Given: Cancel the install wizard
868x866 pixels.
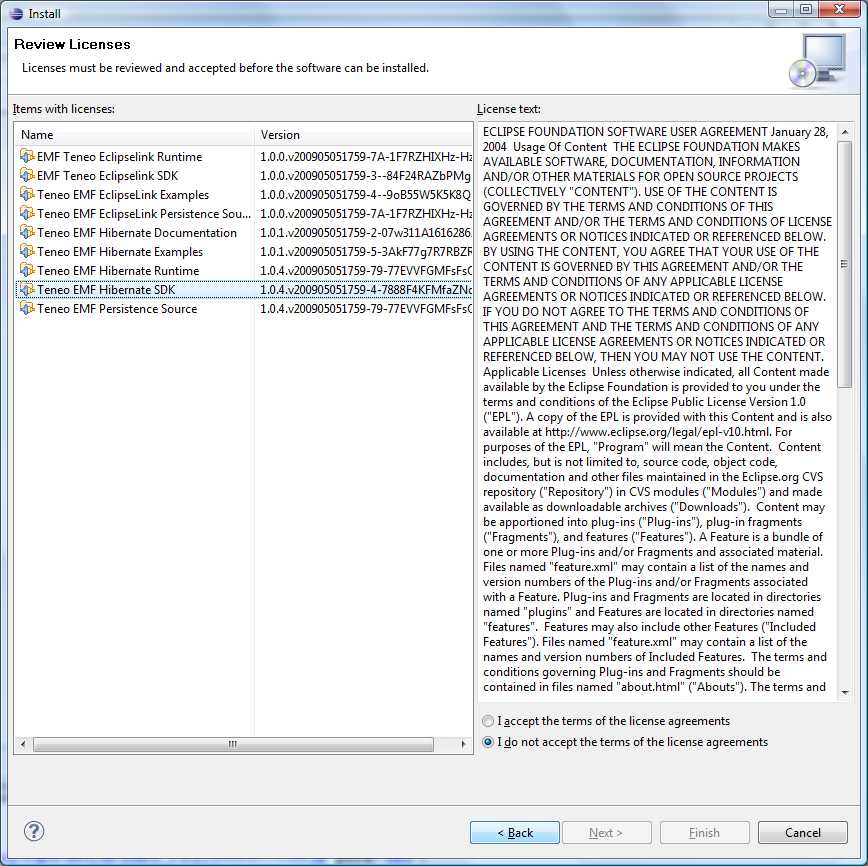Looking at the screenshot, I should [x=803, y=832].
